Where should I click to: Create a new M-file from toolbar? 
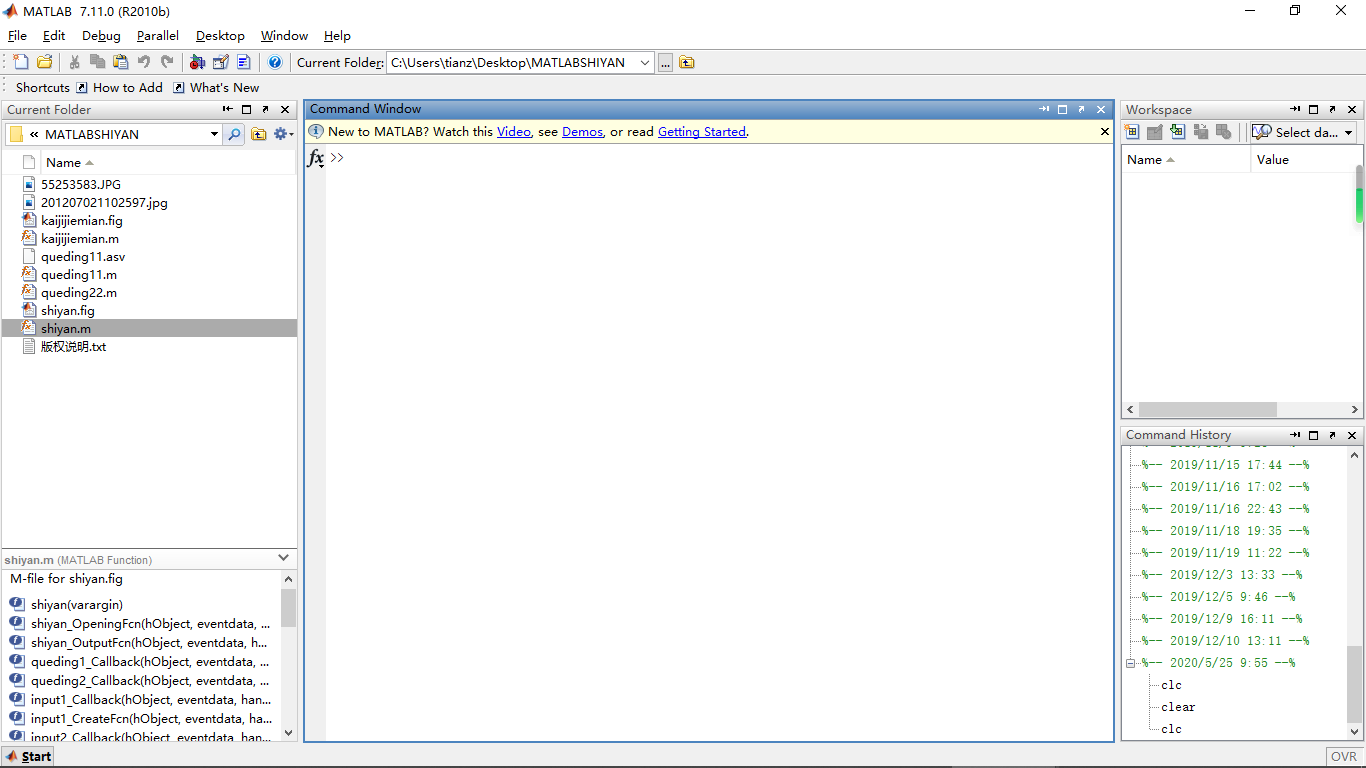click(x=21, y=62)
